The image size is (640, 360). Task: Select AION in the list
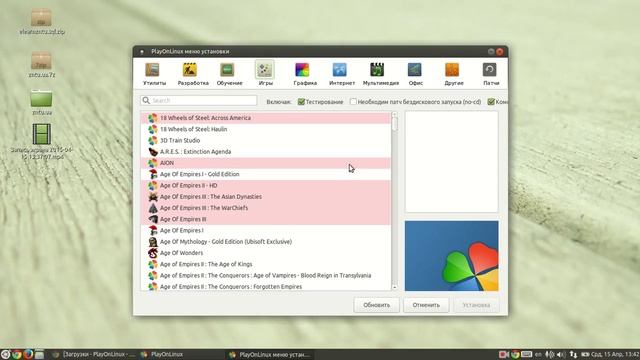pos(266,163)
